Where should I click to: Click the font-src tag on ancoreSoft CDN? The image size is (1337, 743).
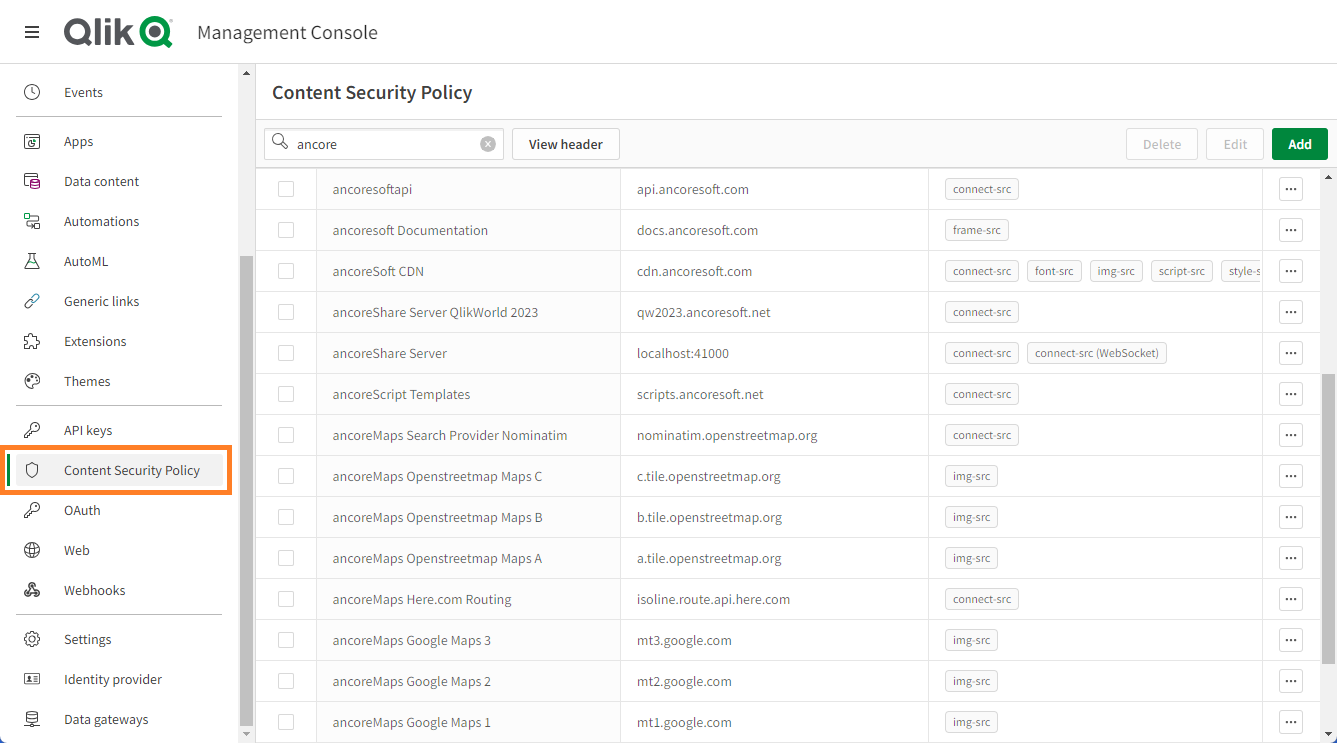[1054, 271]
